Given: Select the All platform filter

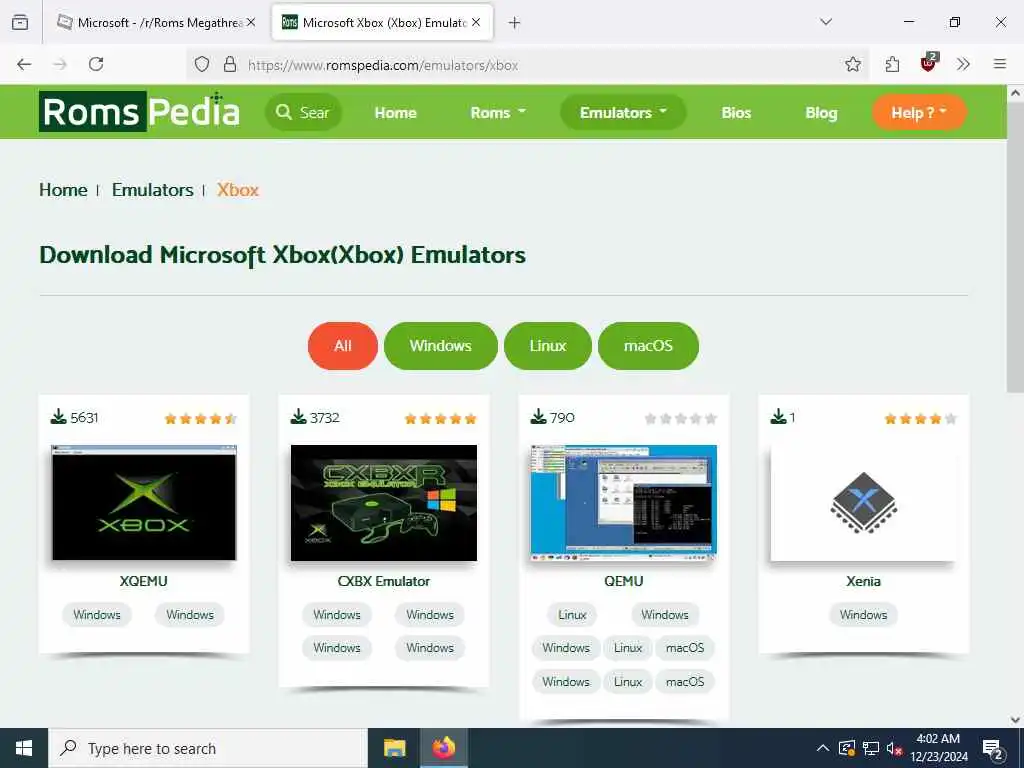Looking at the screenshot, I should pos(343,346).
